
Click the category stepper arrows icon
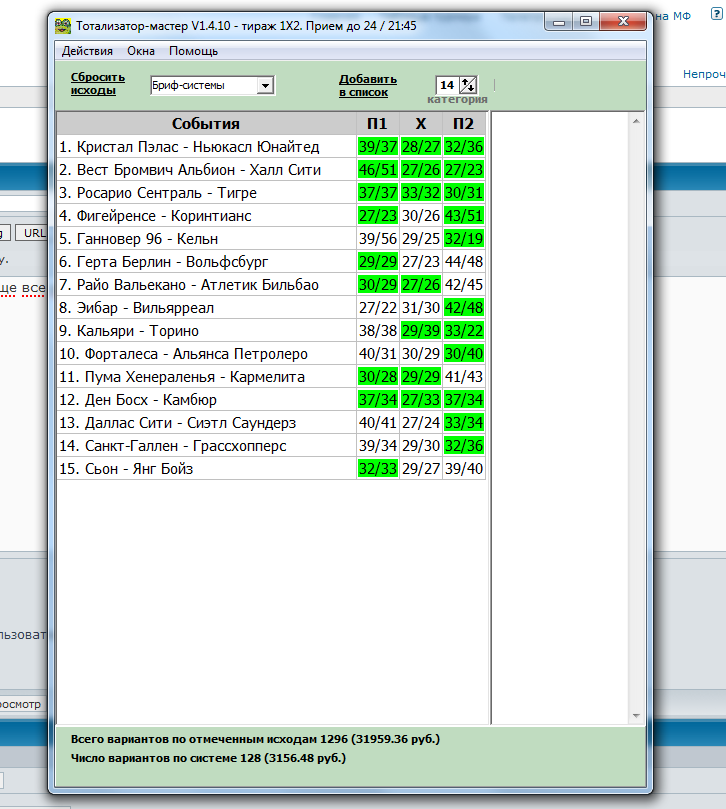(468, 85)
